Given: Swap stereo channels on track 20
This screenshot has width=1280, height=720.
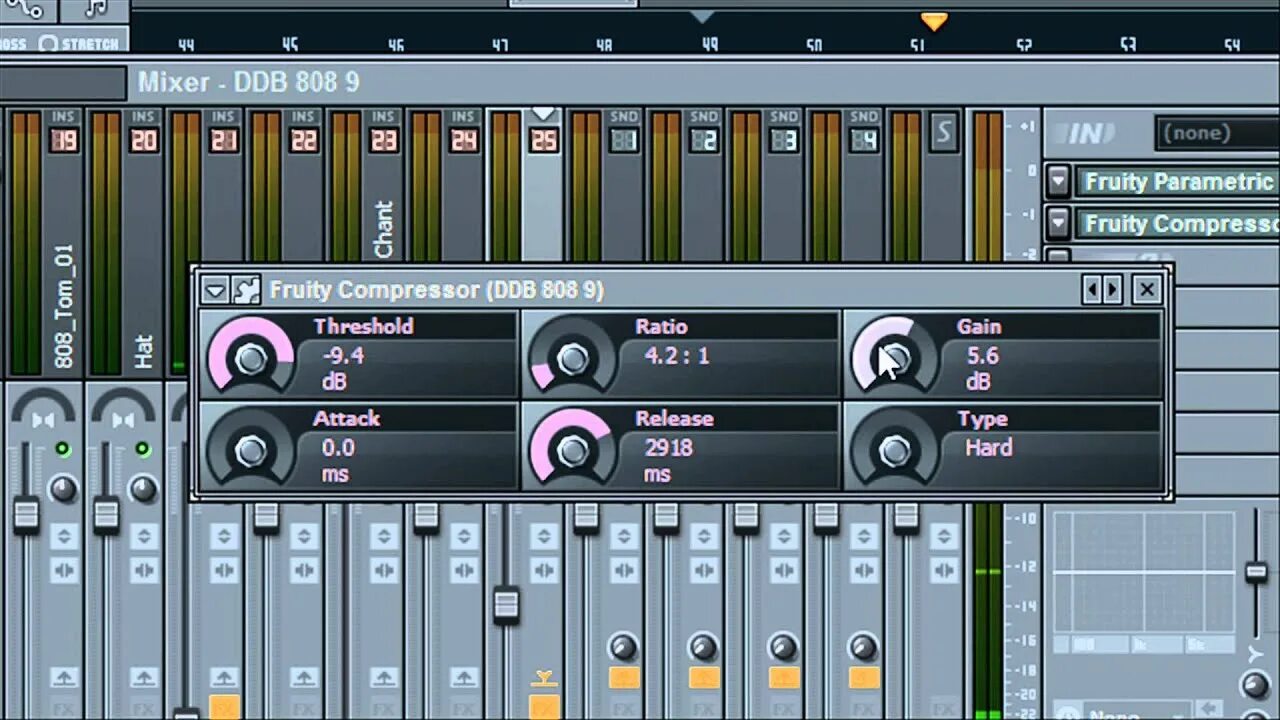Looking at the screenshot, I should tap(144, 571).
